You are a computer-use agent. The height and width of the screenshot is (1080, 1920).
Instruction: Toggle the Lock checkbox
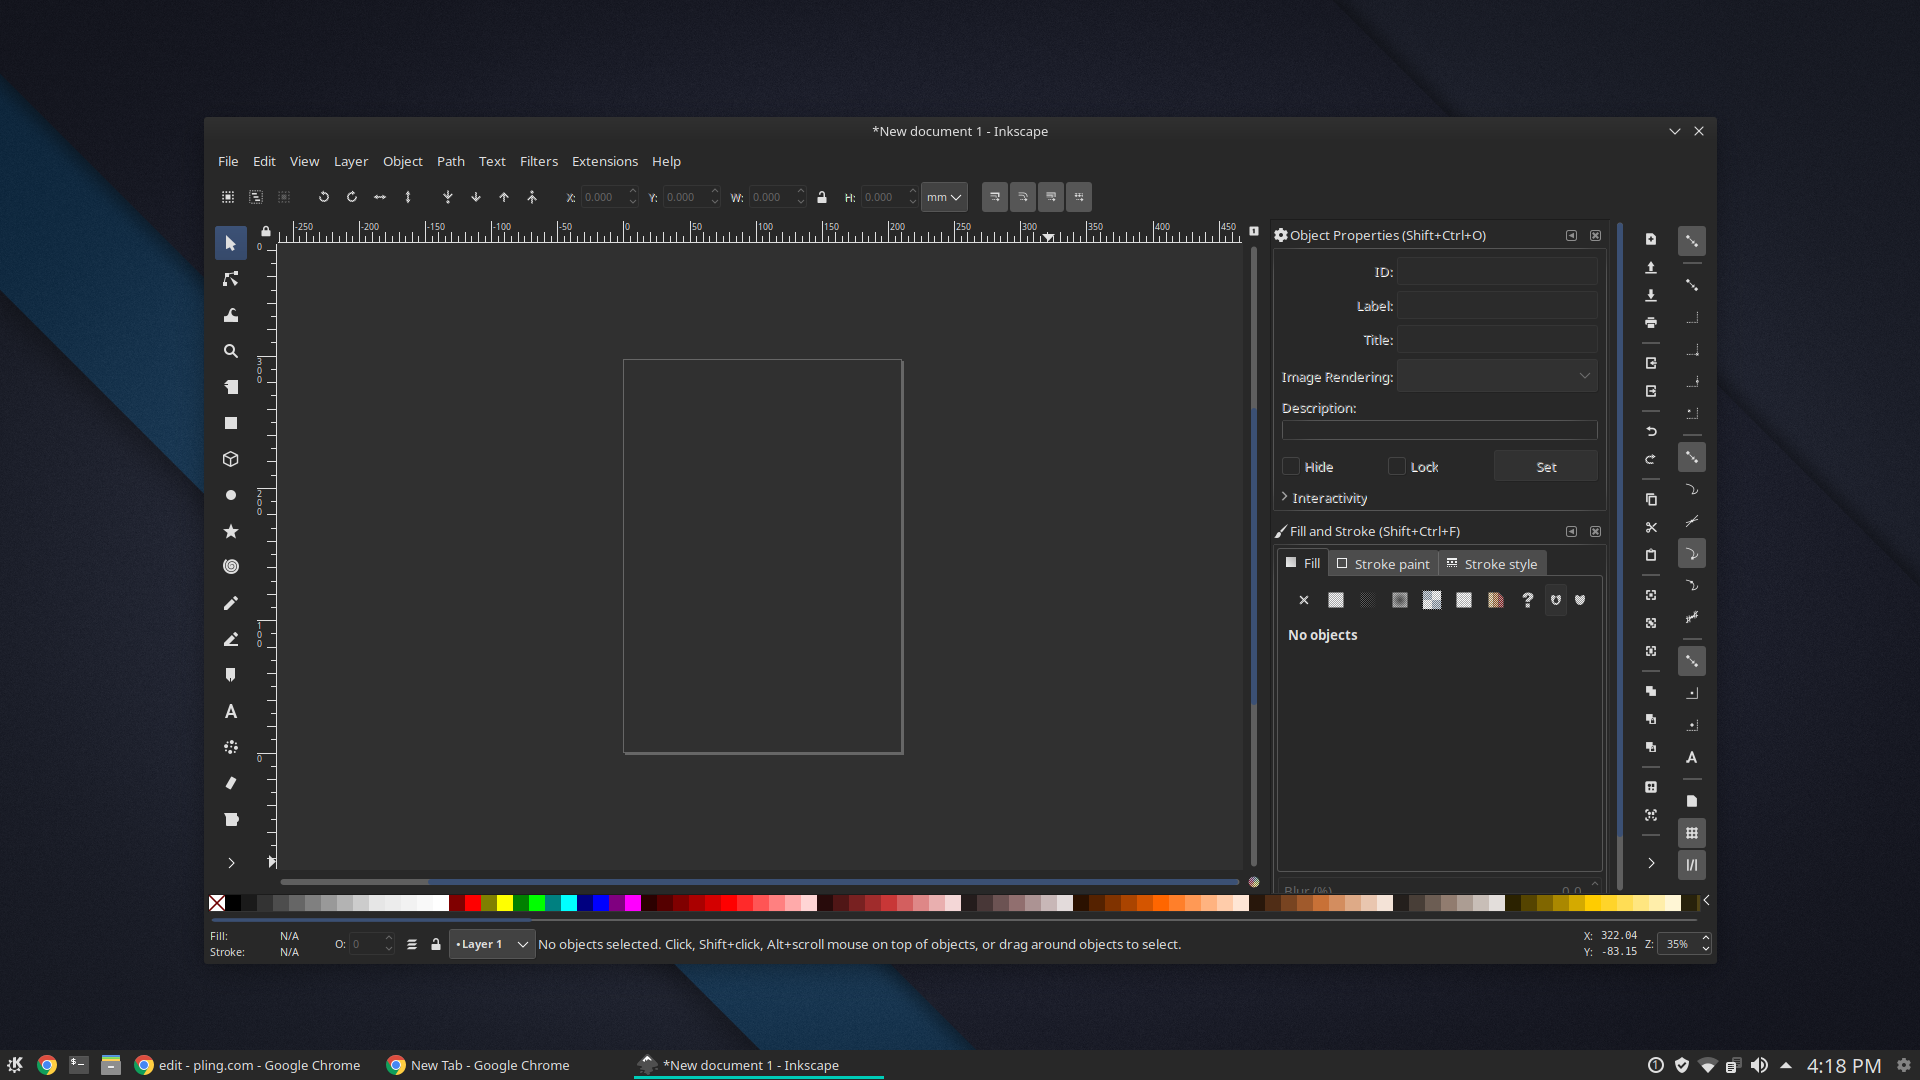tap(1397, 467)
